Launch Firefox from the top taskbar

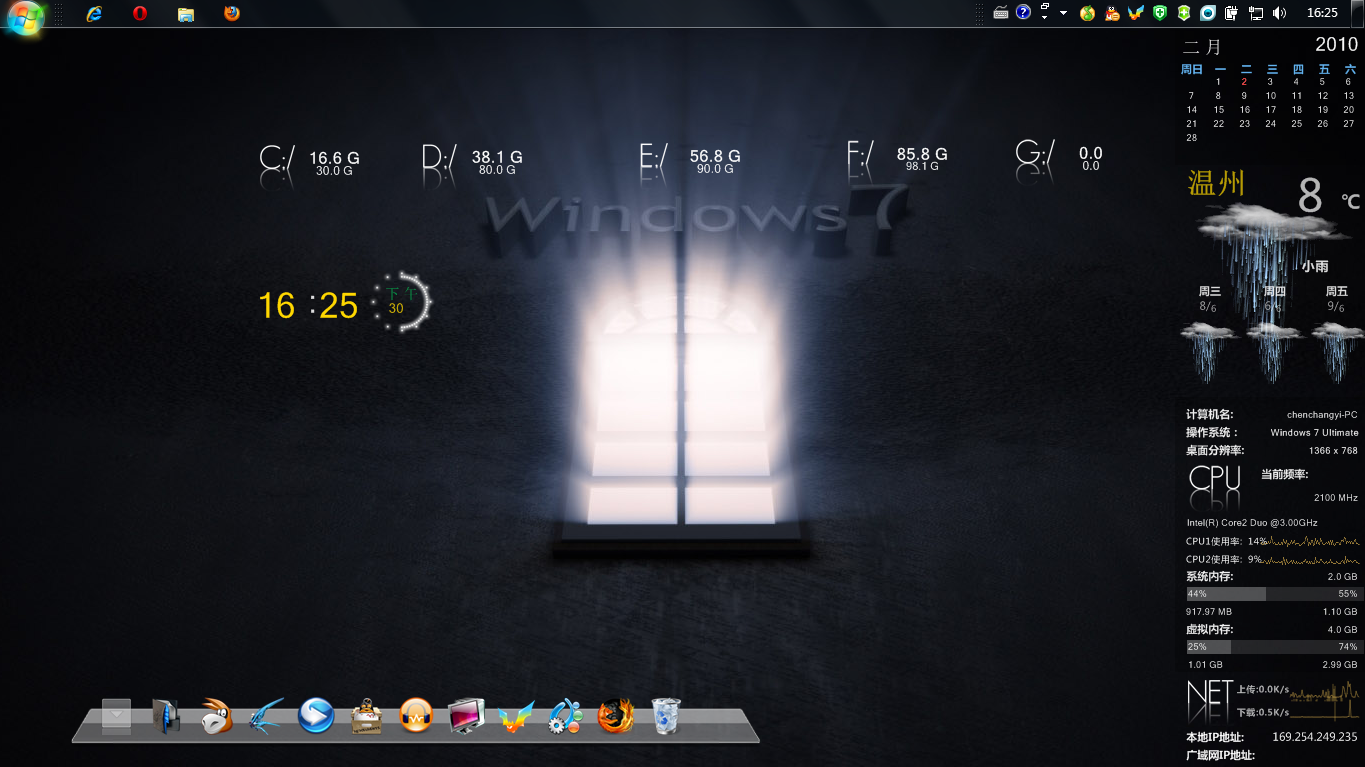click(232, 13)
